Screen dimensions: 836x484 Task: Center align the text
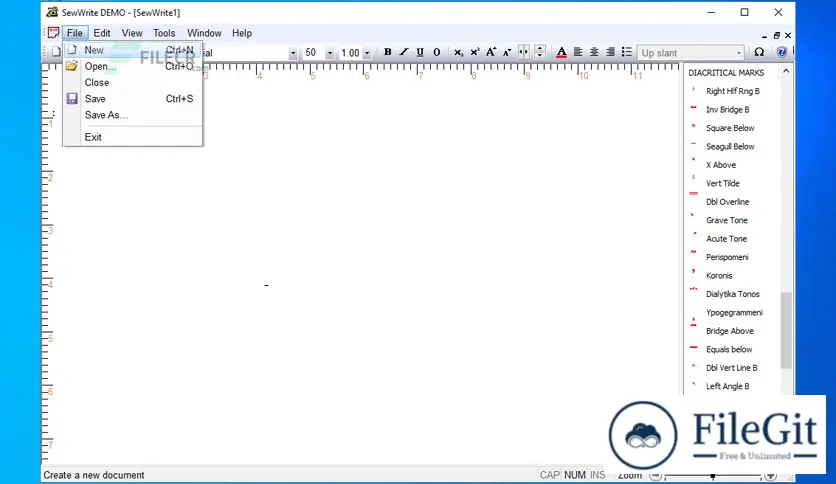point(594,52)
